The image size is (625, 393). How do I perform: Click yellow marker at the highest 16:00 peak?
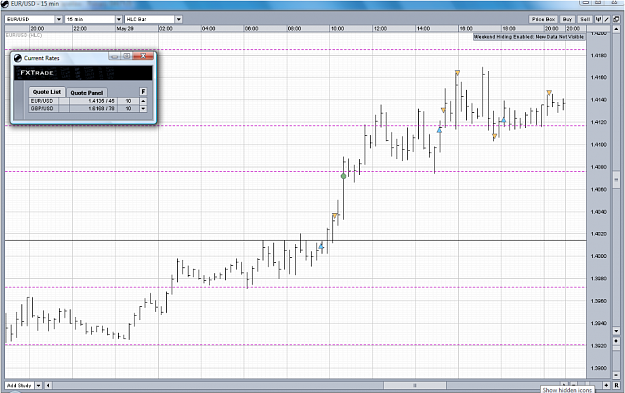(457, 73)
